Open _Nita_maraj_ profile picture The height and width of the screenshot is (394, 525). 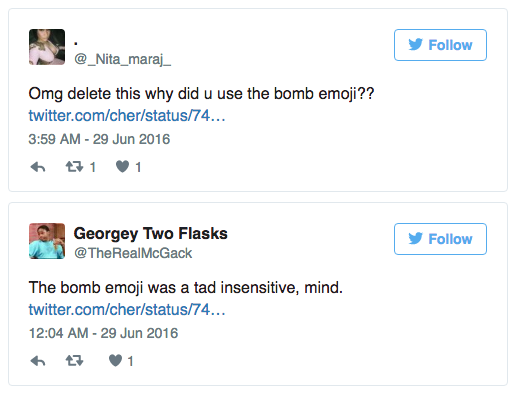click(47, 47)
